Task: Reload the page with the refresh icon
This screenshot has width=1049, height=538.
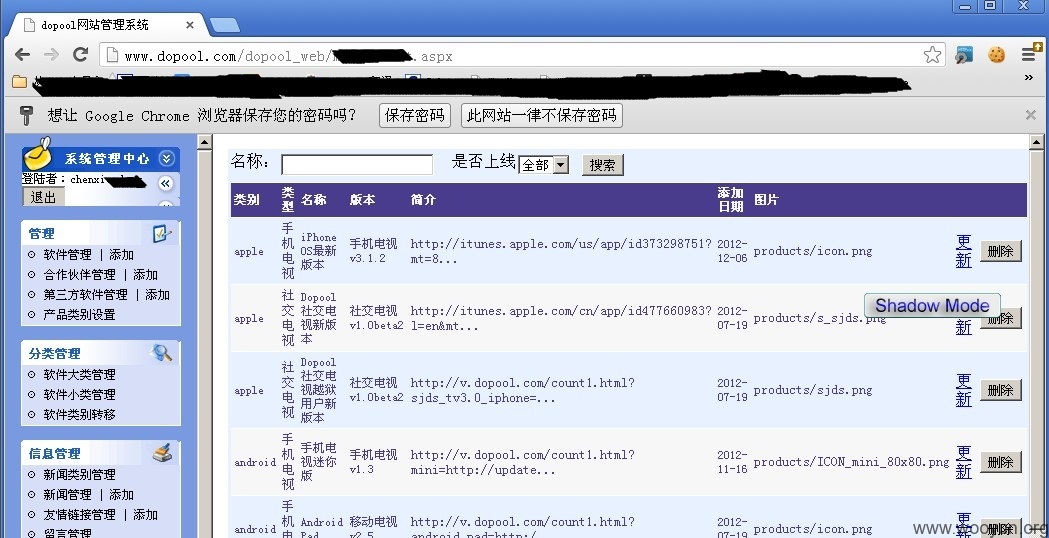Action: click(x=80, y=55)
